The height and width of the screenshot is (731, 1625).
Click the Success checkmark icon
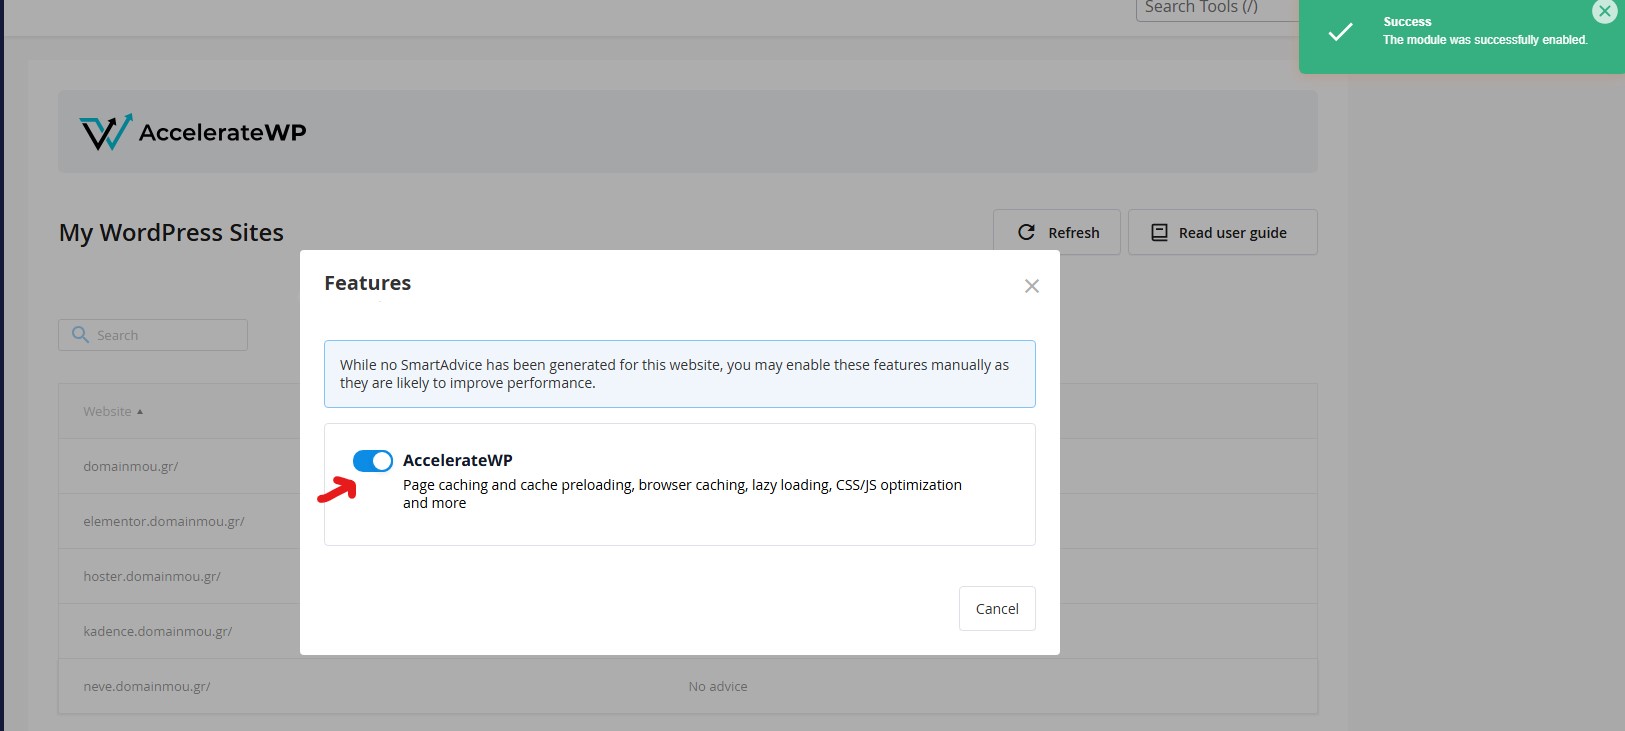pos(1340,32)
